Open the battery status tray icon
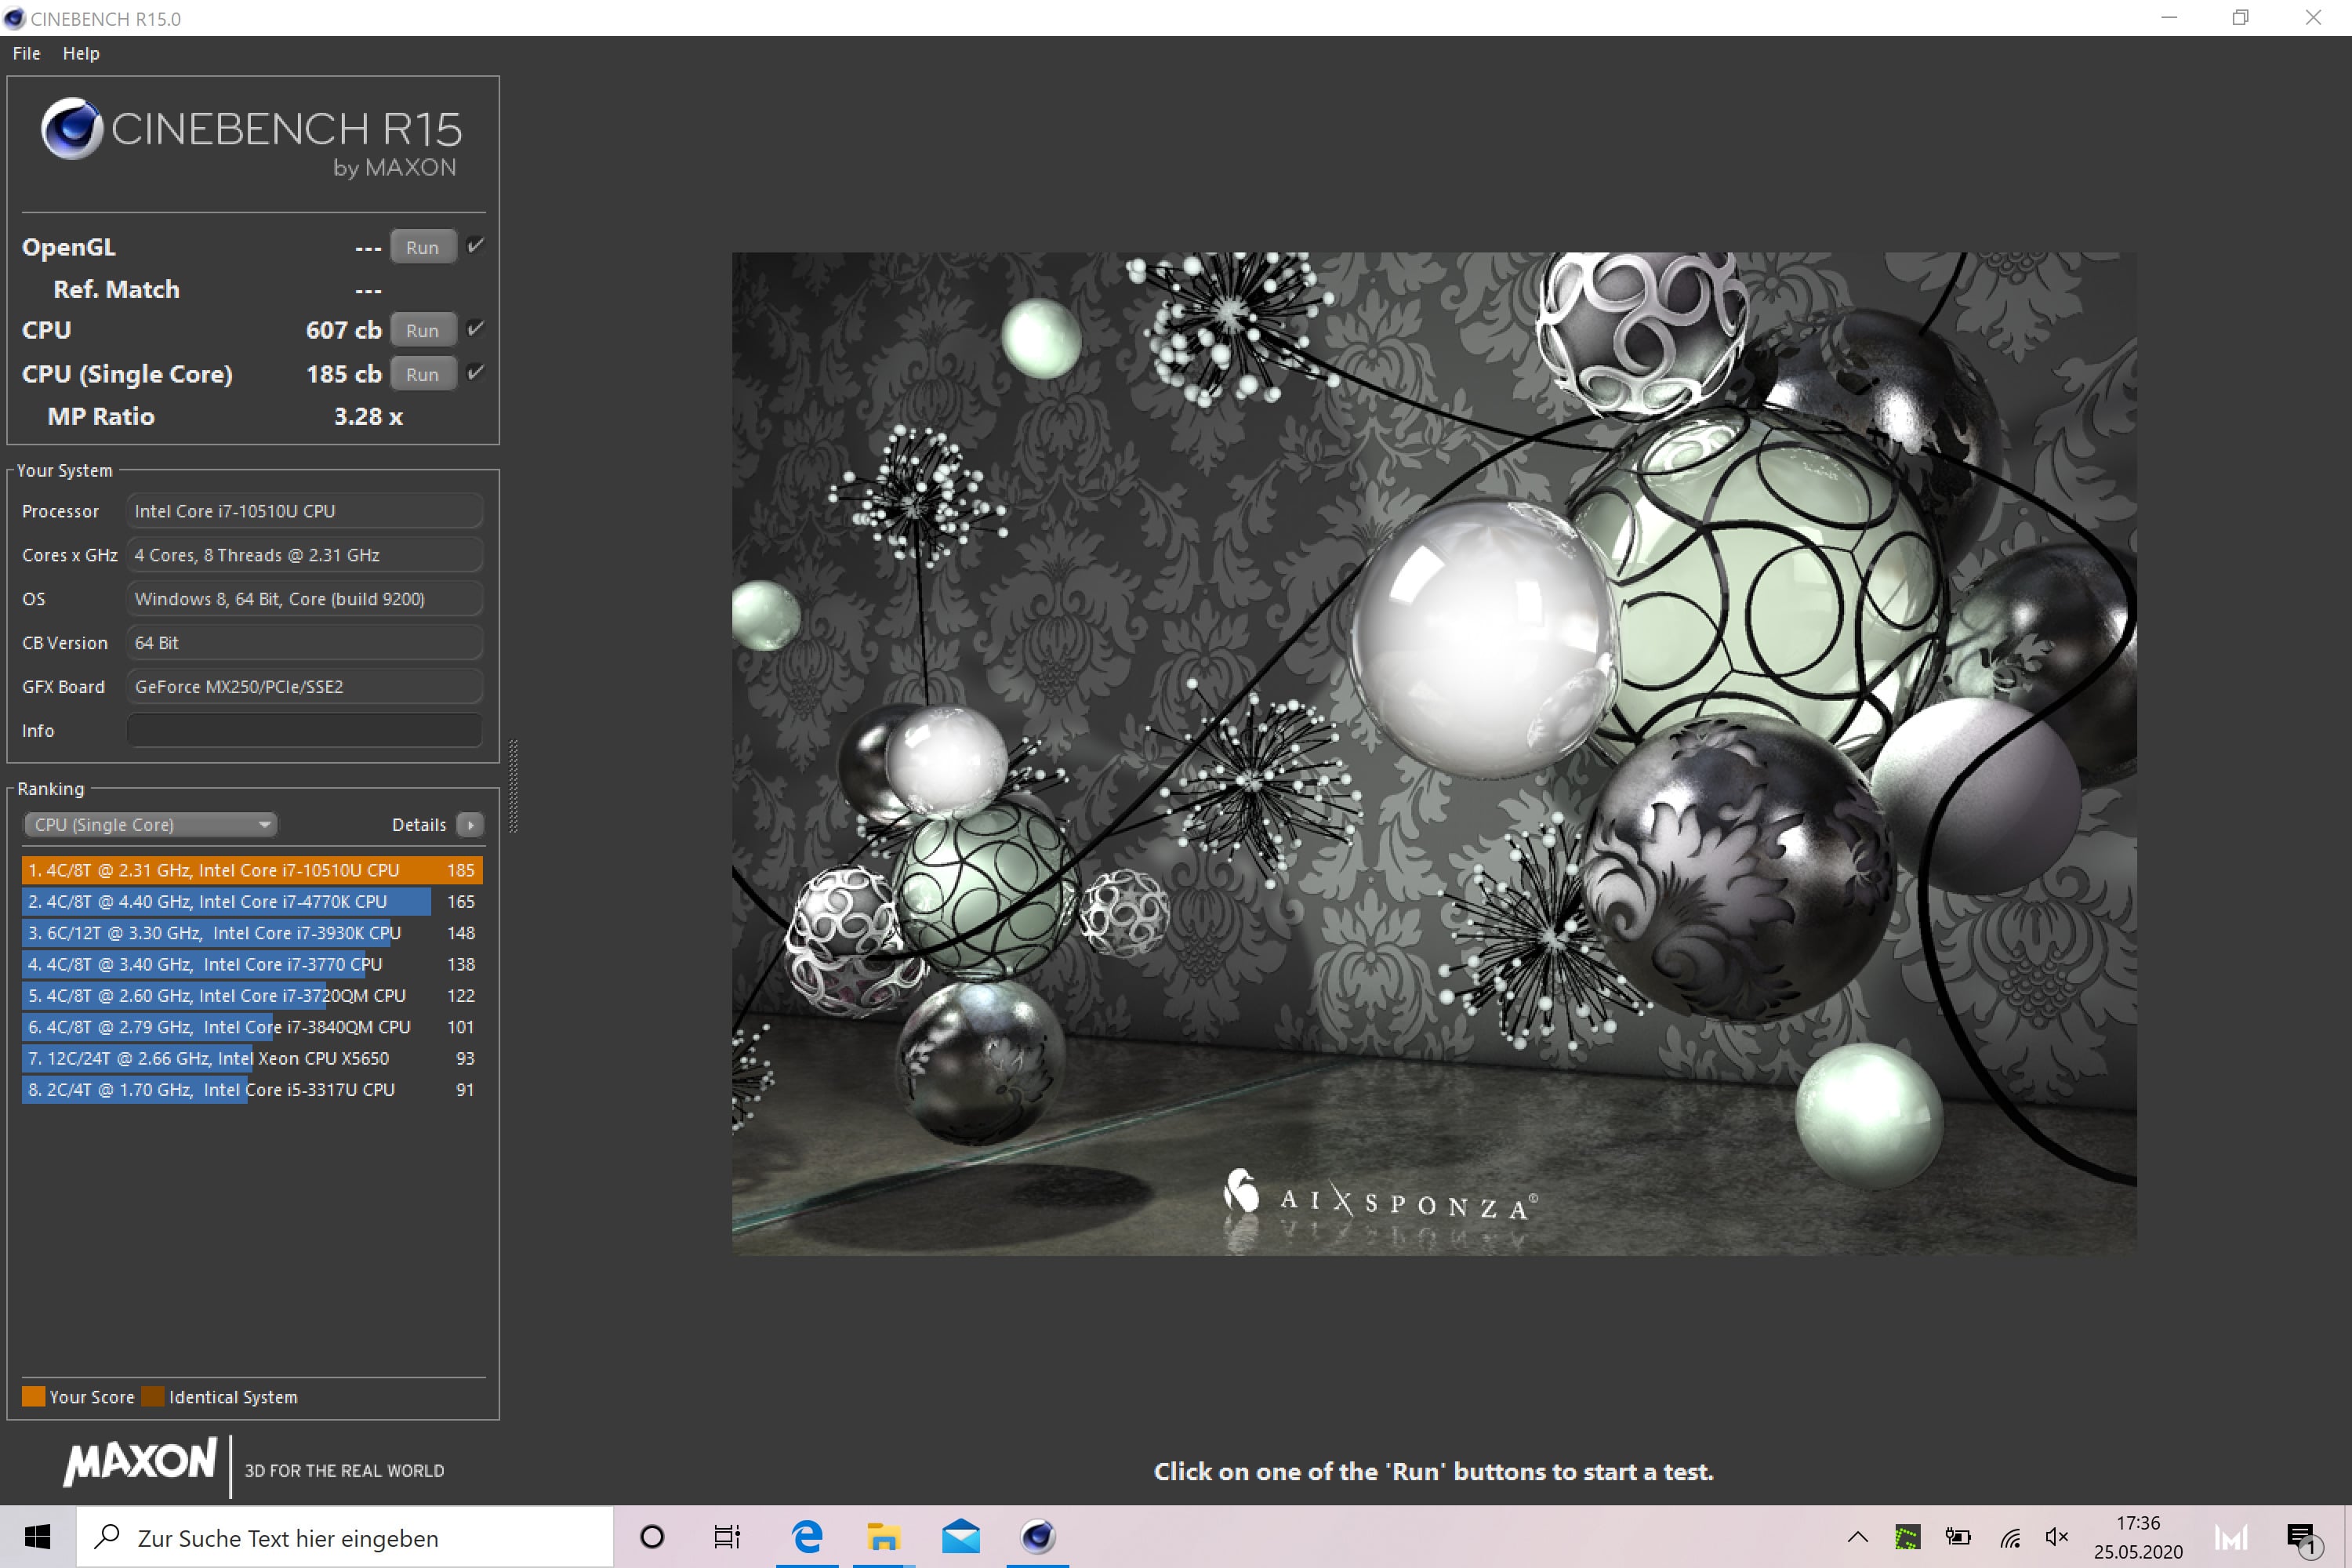The image size is (2352, 1568). click(1958, 1537)
